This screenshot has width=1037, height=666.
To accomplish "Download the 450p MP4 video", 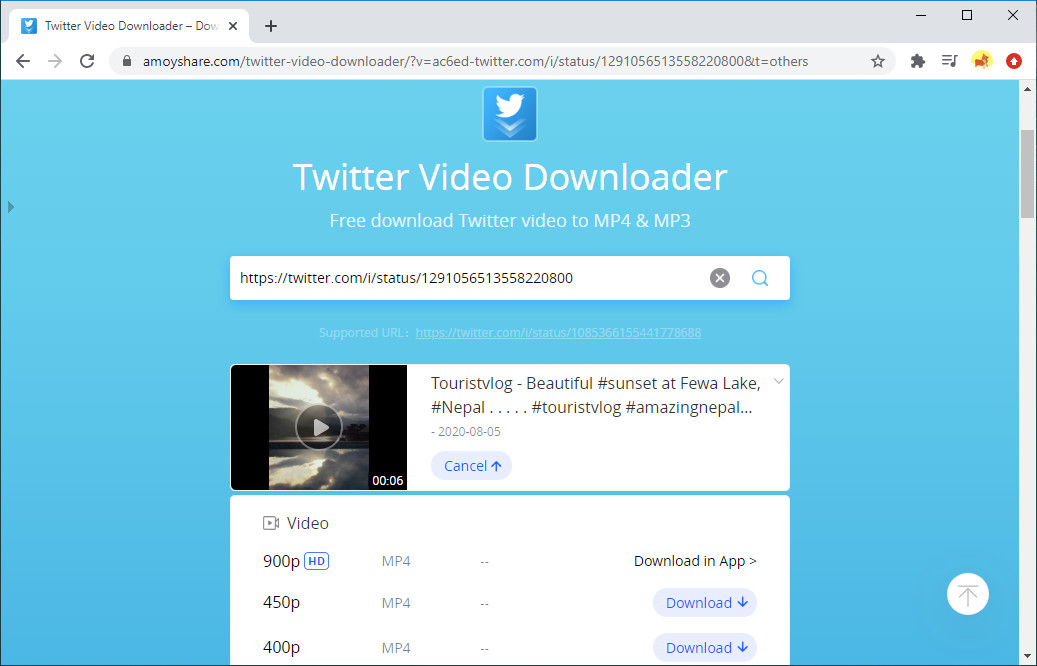I will [705, 603].
